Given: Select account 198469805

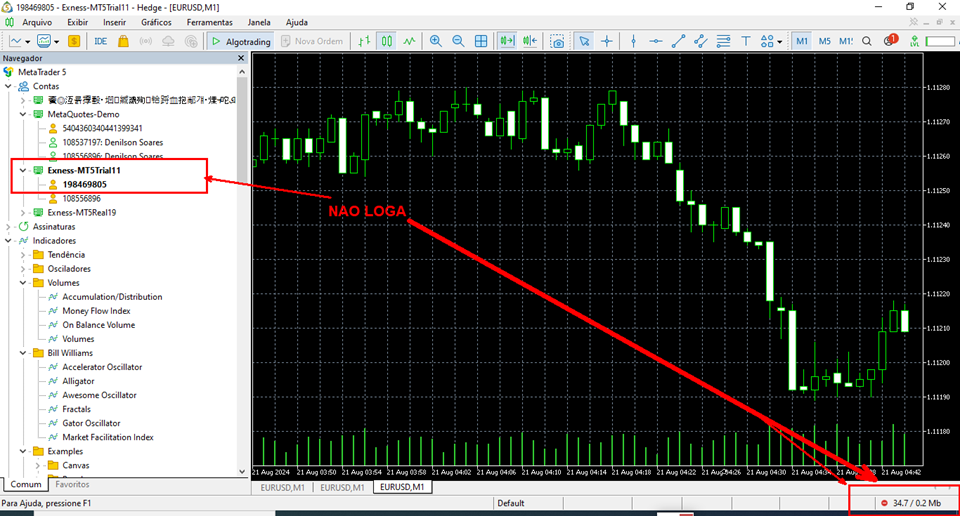Looking at the screenshot, I should tap(84, 184).
